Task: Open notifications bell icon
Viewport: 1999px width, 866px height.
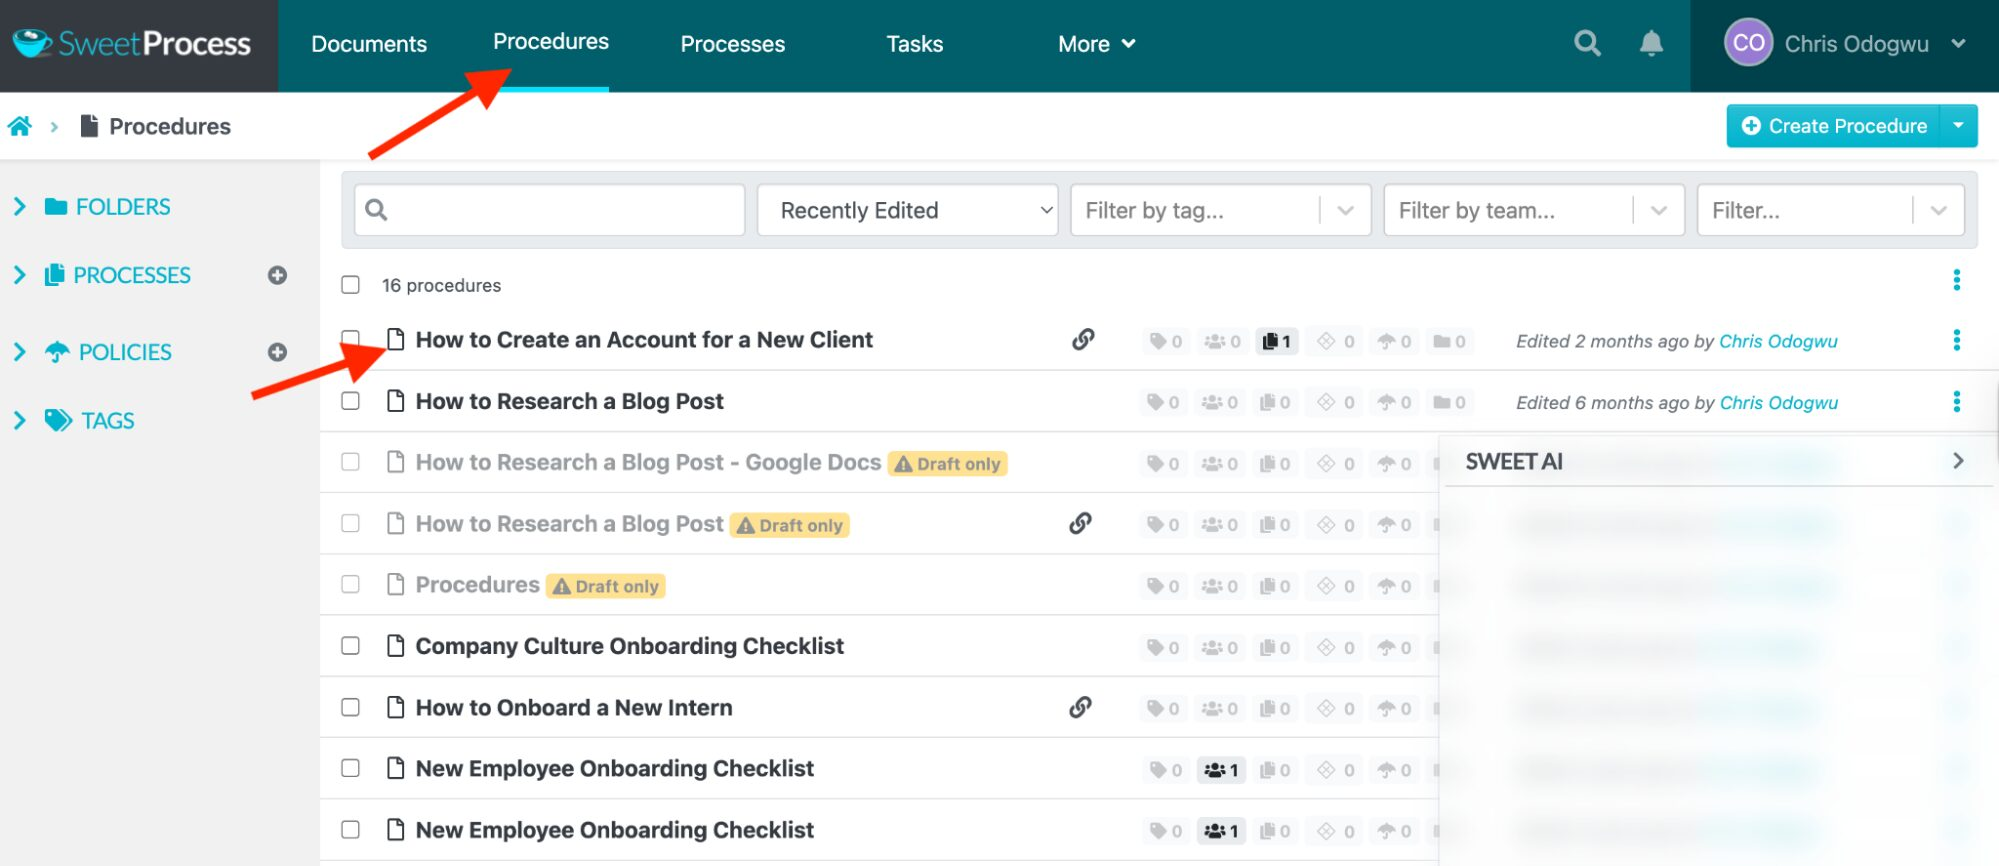Action: (x=1651, y=43)
